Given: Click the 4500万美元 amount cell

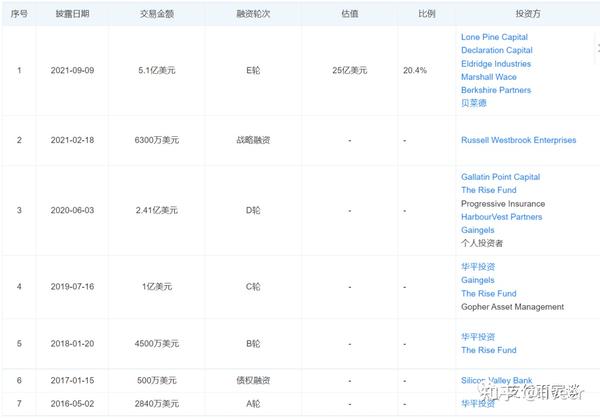Looking at the screenshot, I should coord(157,343).
